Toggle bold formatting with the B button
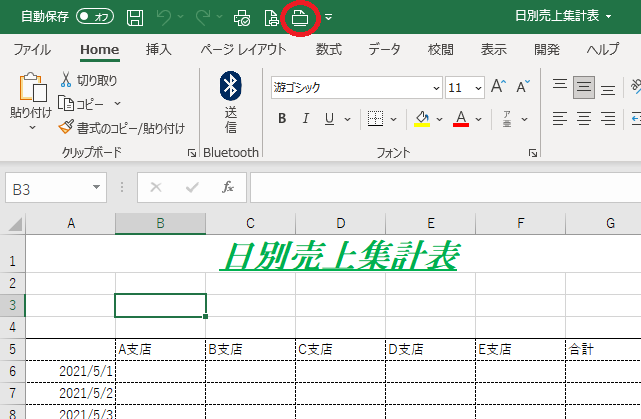641x419 pixels. click(282, 120)
